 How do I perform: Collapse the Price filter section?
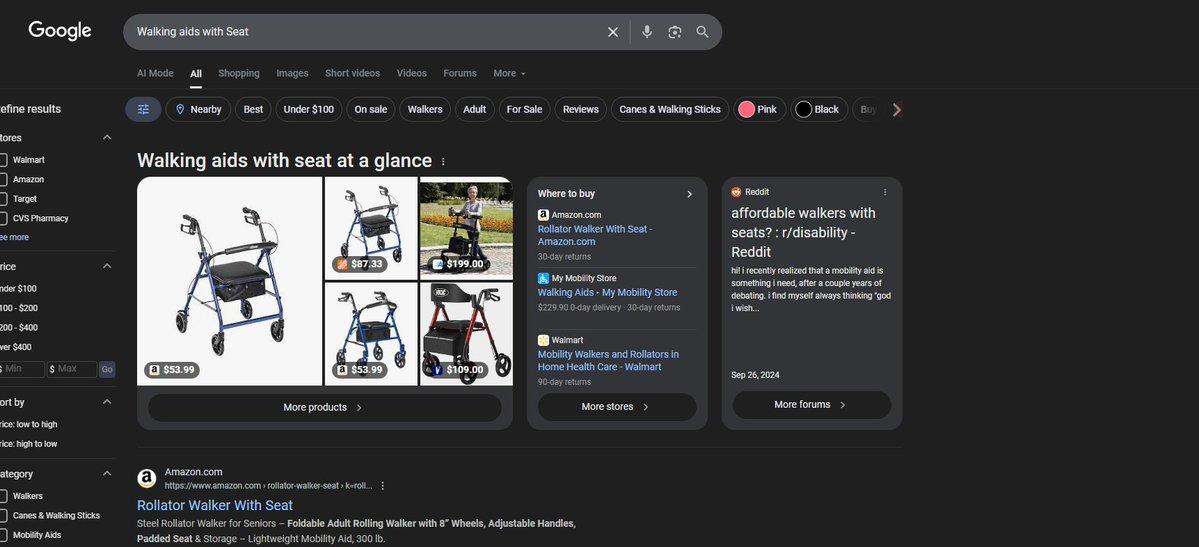[107, 266]
